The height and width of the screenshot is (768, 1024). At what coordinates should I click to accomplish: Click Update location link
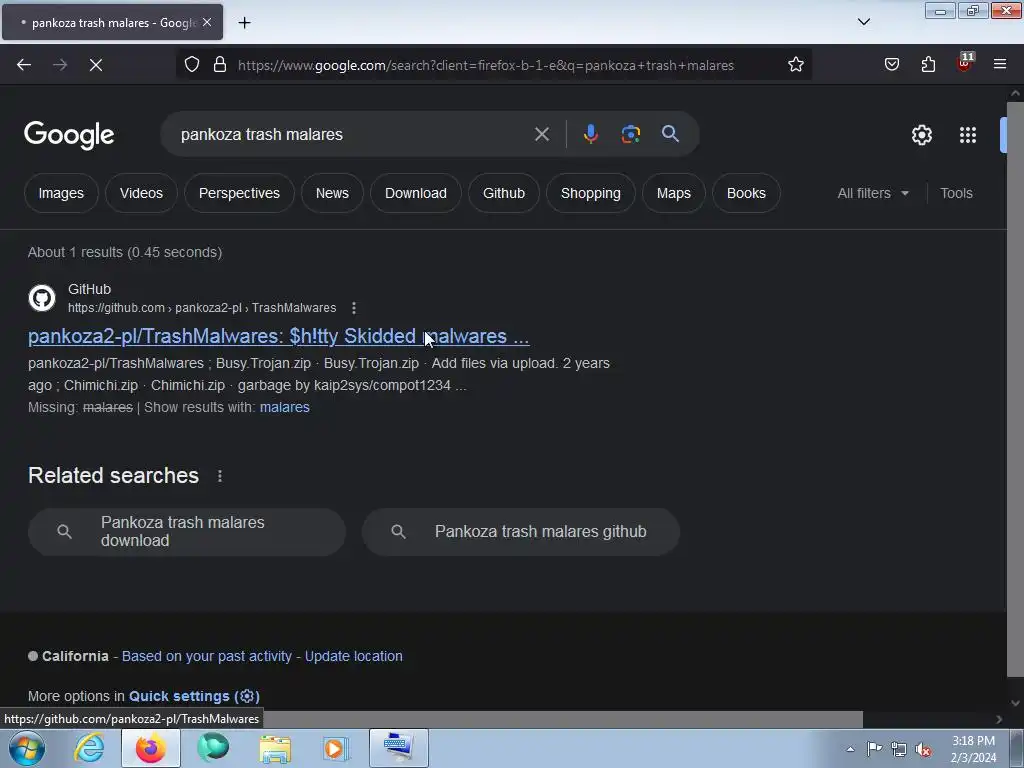pyautogui.click(x=353, y=656)
